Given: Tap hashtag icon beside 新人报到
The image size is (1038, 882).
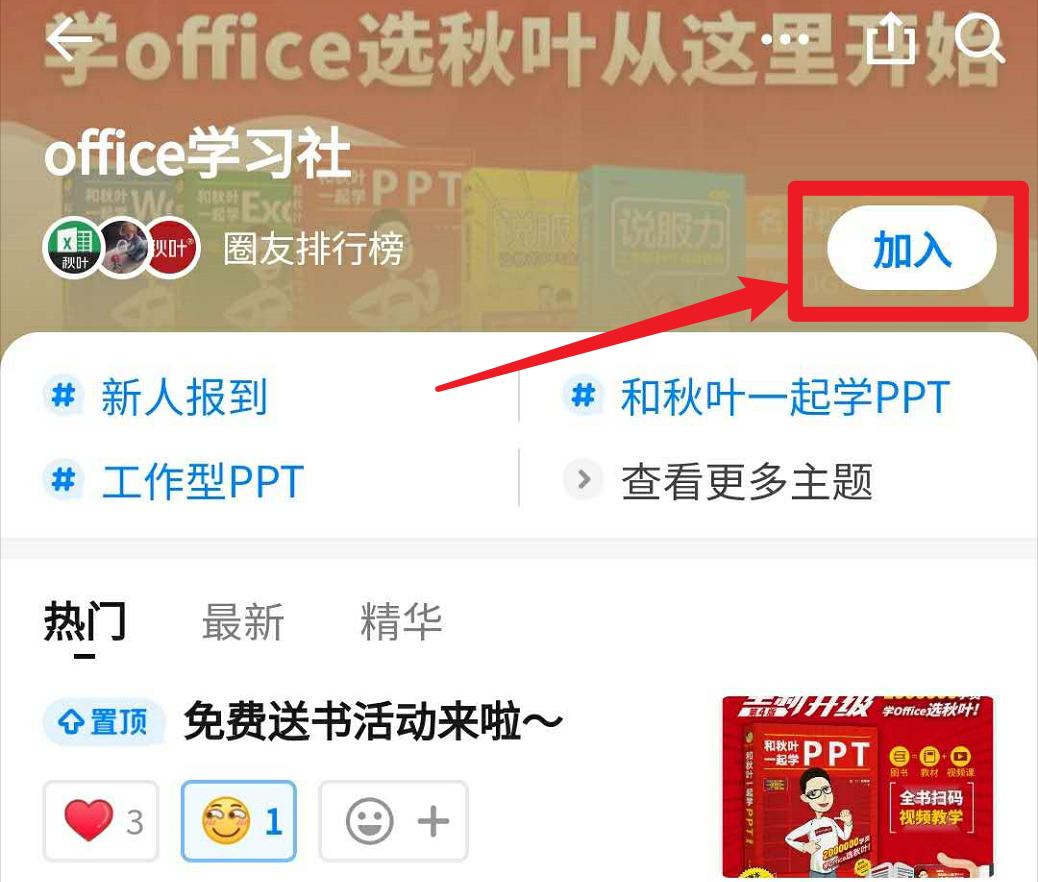Looking at the screenshot, I should [64, 395].
